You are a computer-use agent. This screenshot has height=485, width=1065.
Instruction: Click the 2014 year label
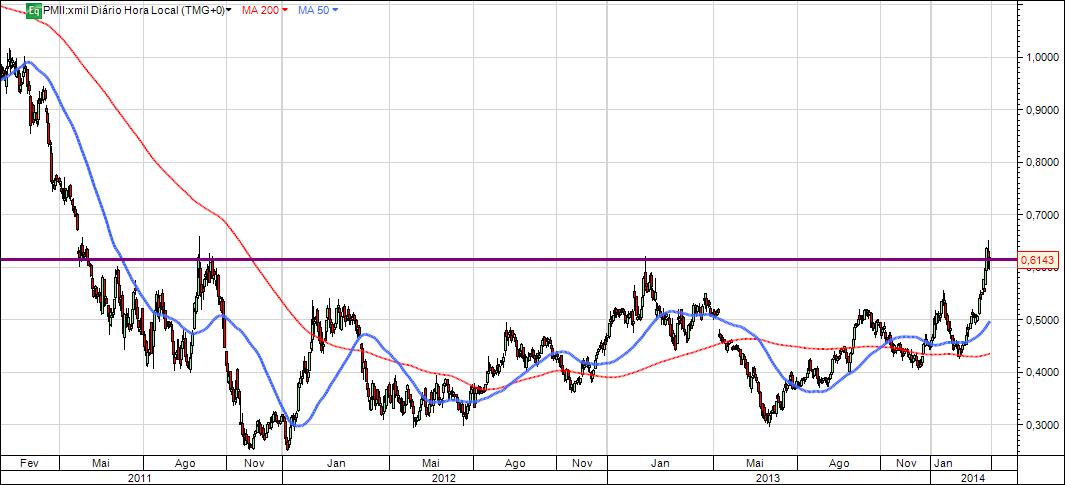[974, 478]
